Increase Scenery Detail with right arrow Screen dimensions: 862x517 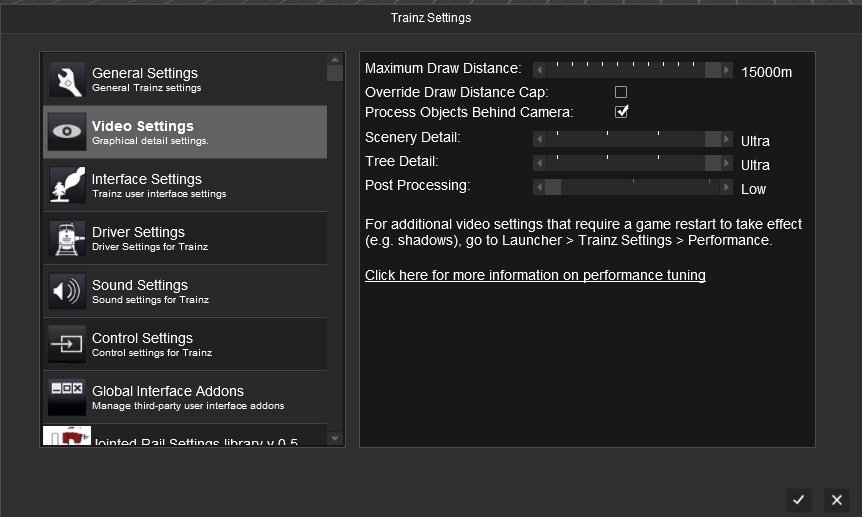click(726, 140)
